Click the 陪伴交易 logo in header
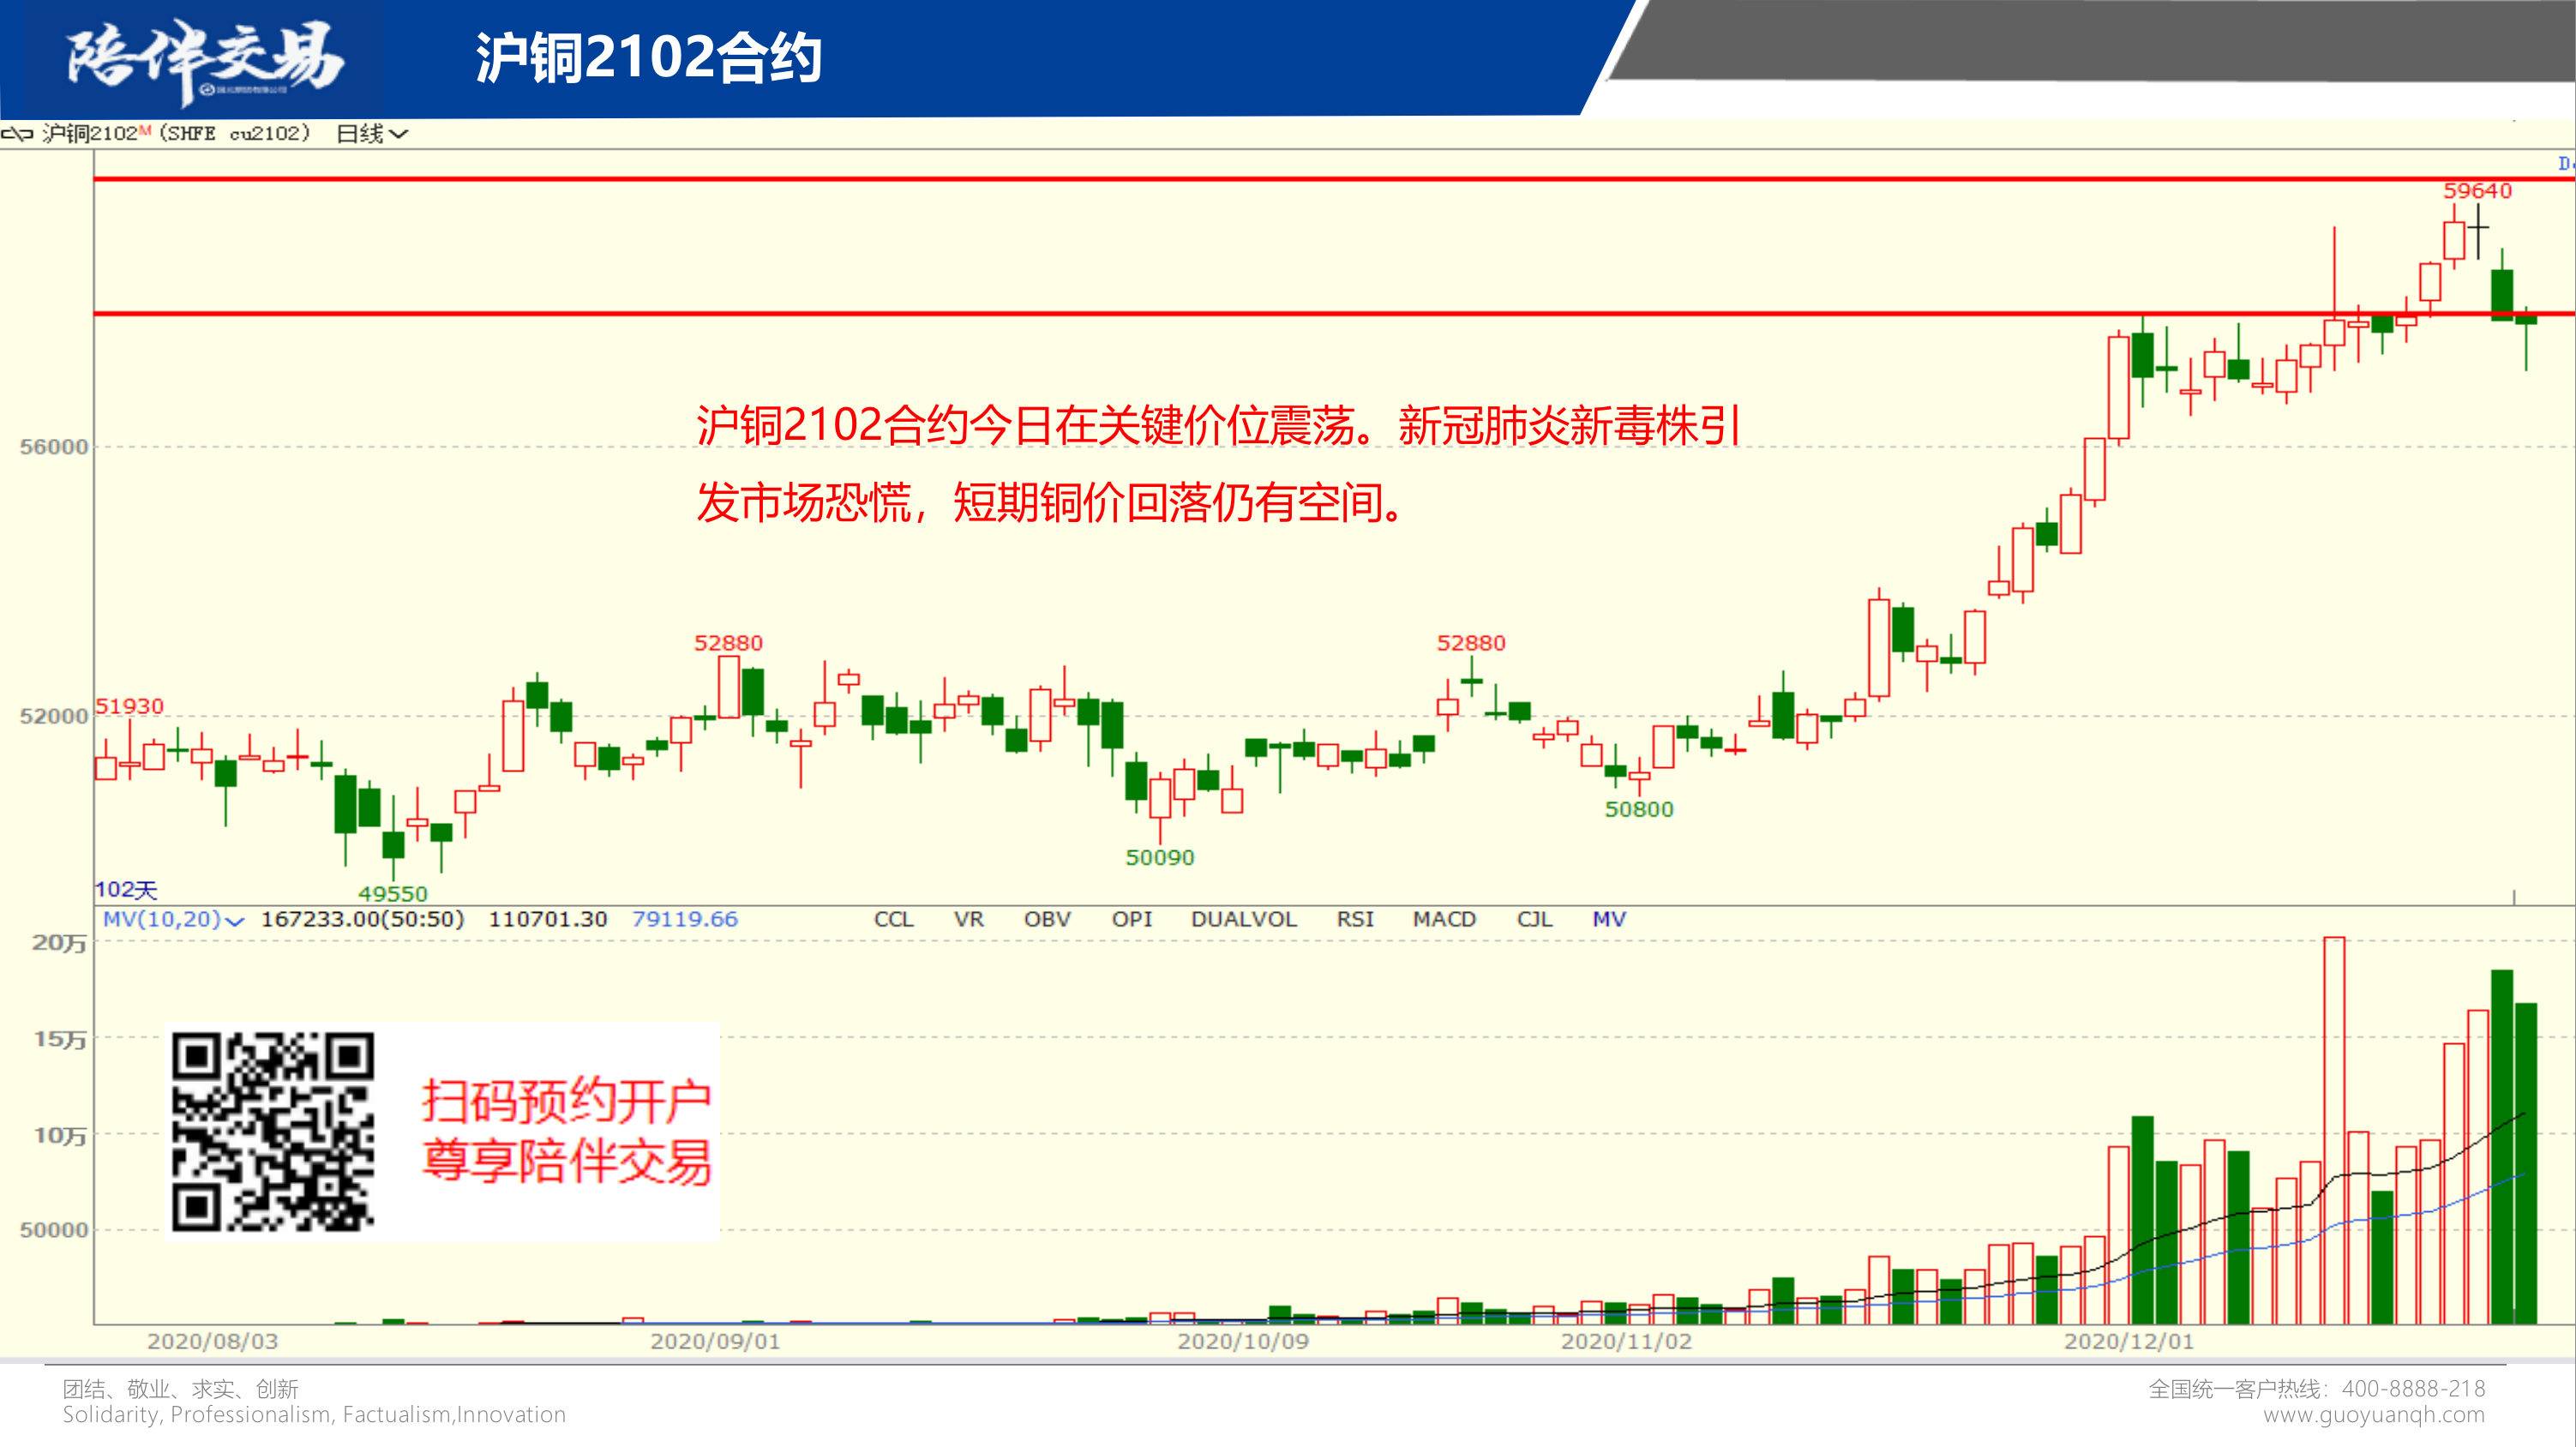The height and width of the screenshot is (1447, 2576). 205,58
